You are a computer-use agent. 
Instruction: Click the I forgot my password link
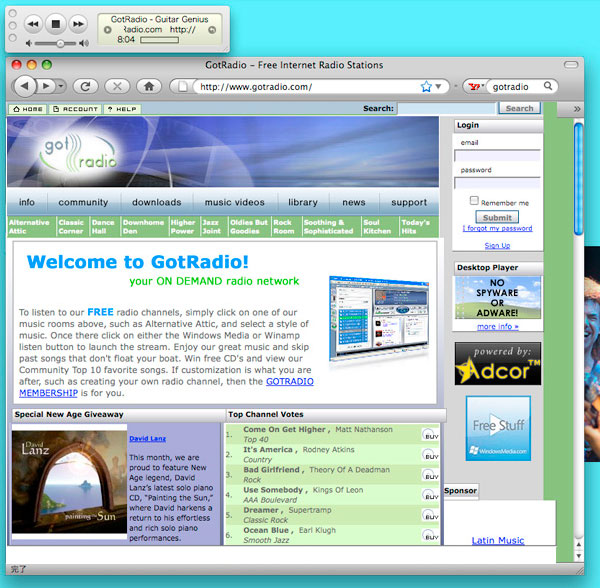coord(497,228)
